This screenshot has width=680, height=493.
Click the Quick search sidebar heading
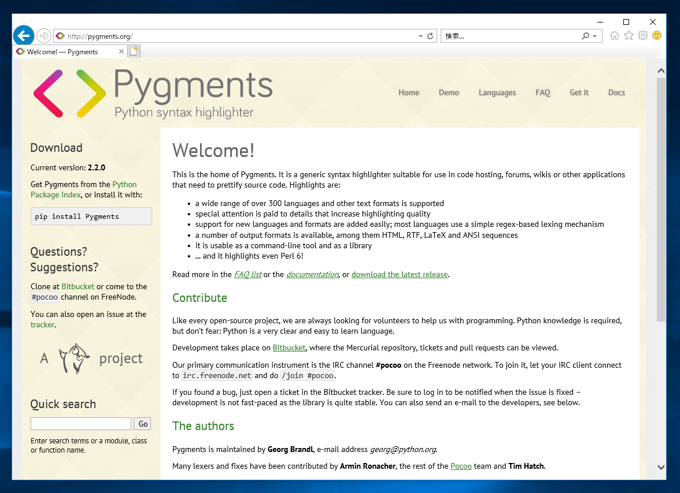[x=63, y=404]
